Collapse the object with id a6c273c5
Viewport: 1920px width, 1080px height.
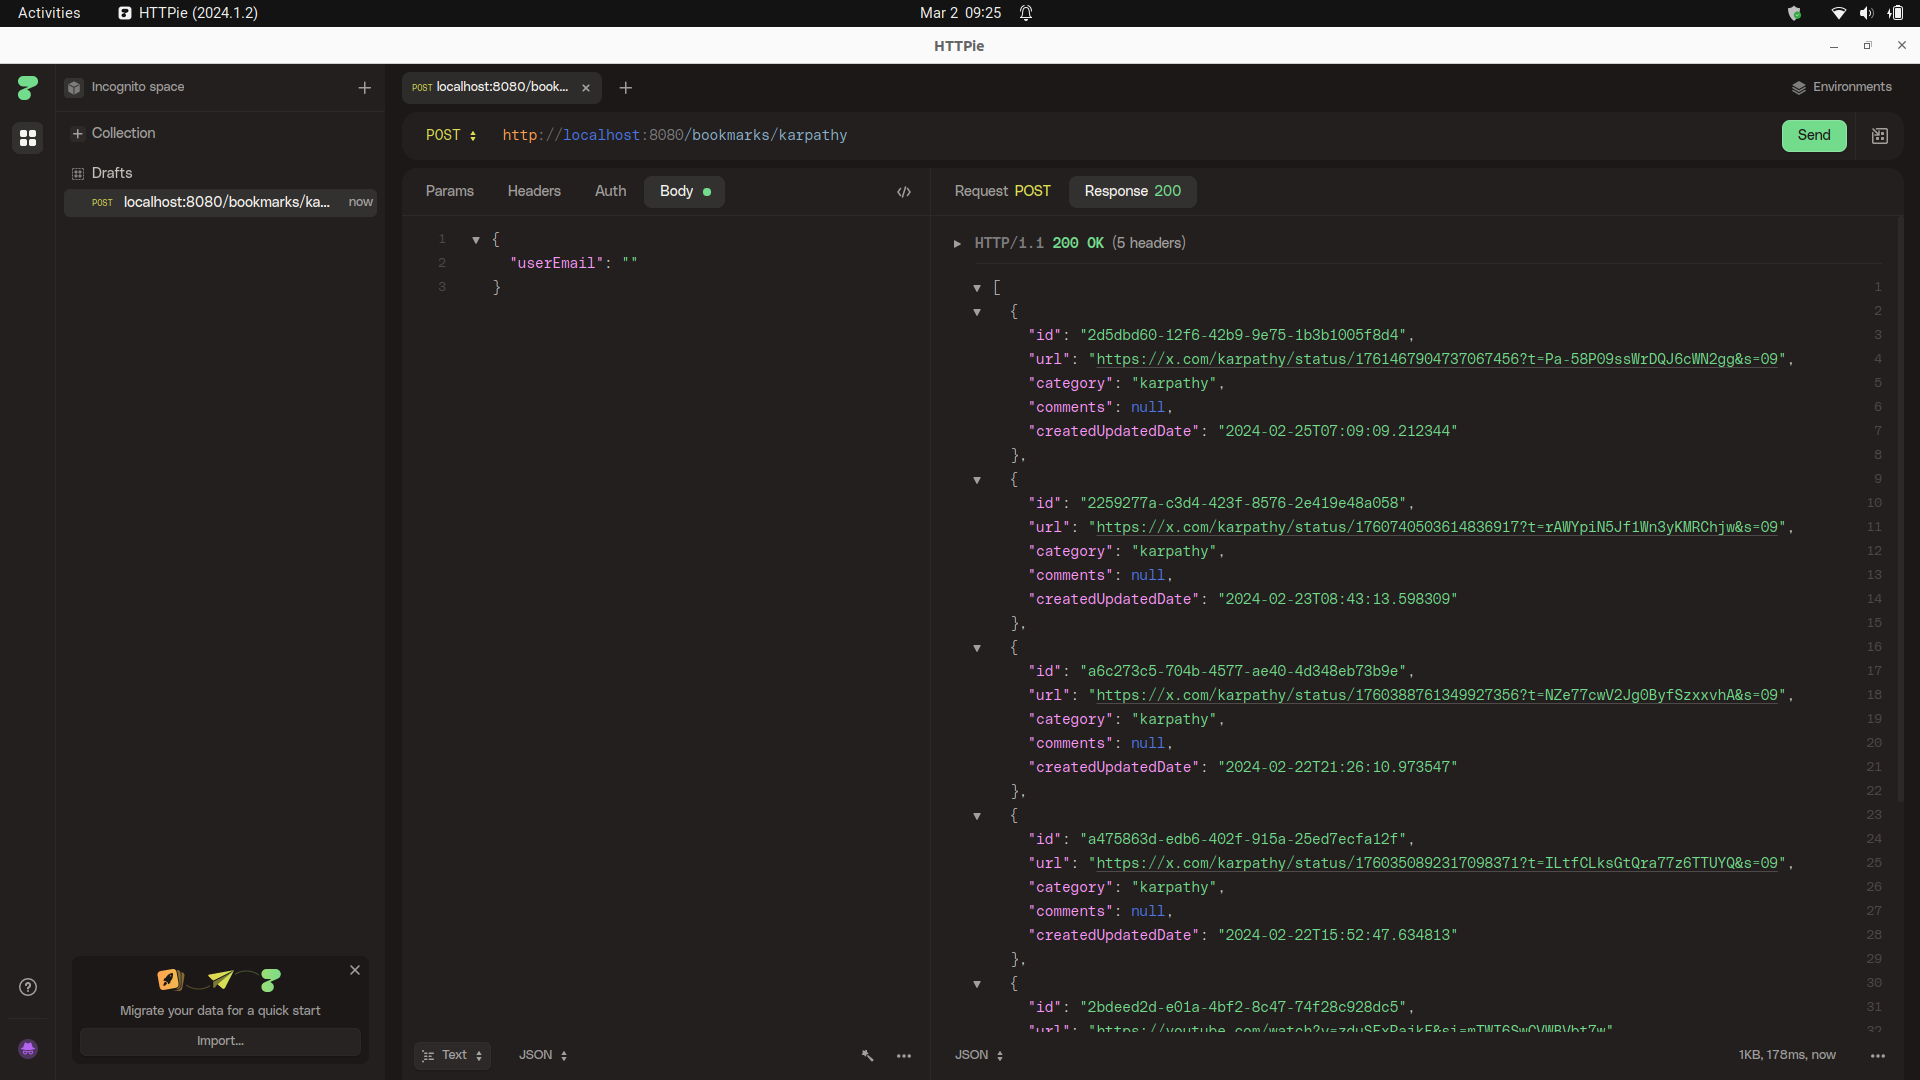click(977, 648)
